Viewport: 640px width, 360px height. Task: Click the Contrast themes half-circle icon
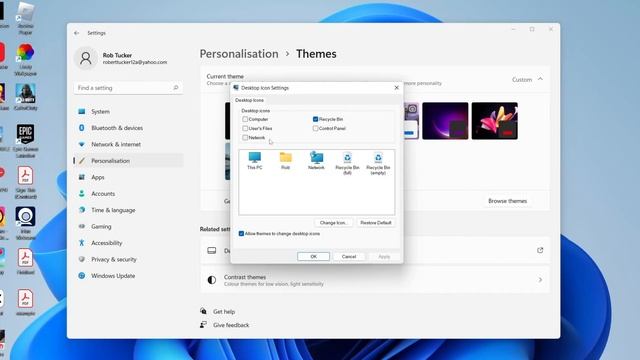(x=211, y=280)
